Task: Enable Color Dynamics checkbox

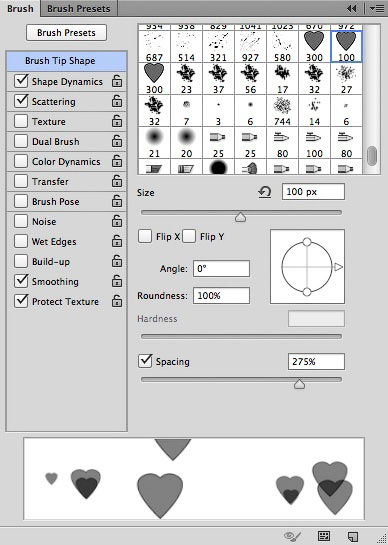Action: (21, 161)
